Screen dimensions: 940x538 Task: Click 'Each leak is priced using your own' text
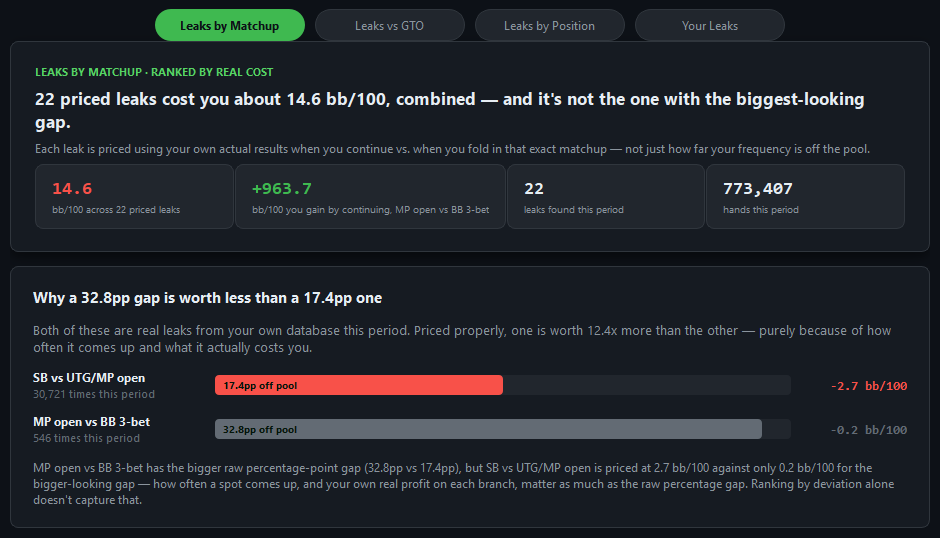click(x=452, y=149)
